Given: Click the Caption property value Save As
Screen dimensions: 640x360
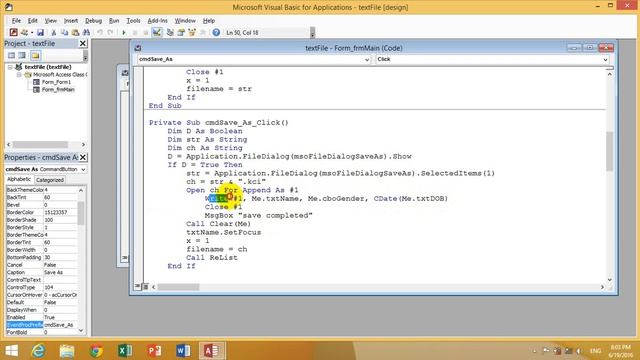Looking at the screenshot, I should (60, 272).
